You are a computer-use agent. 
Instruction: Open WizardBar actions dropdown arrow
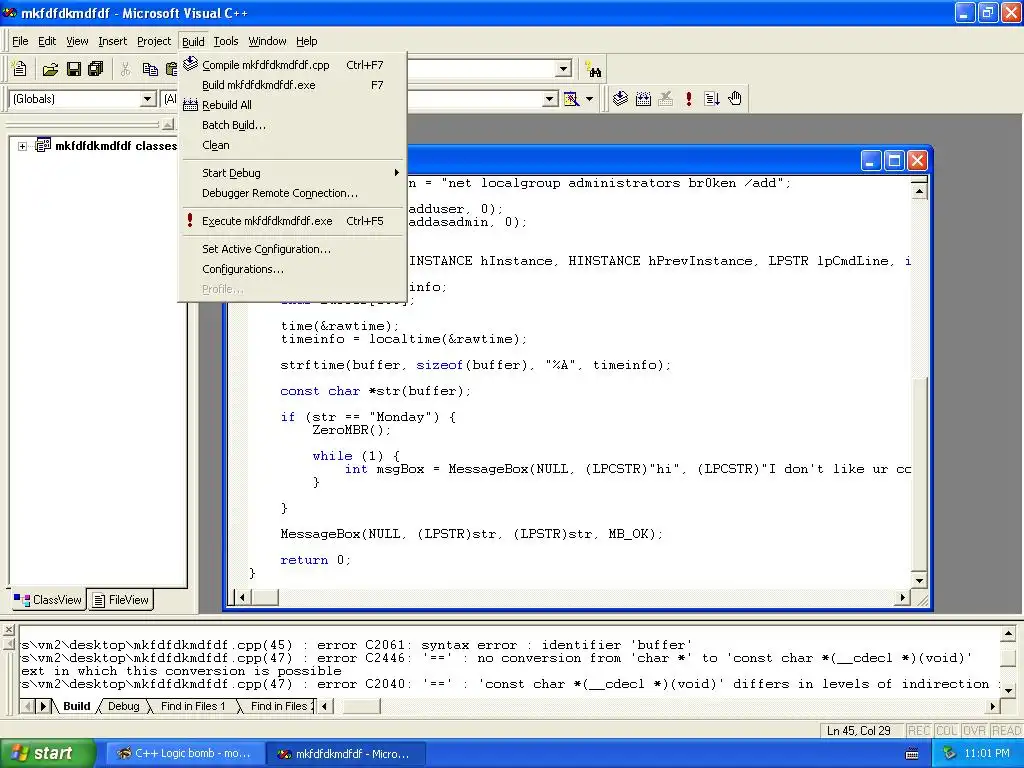pyautogui.click(x=590, y=99)
